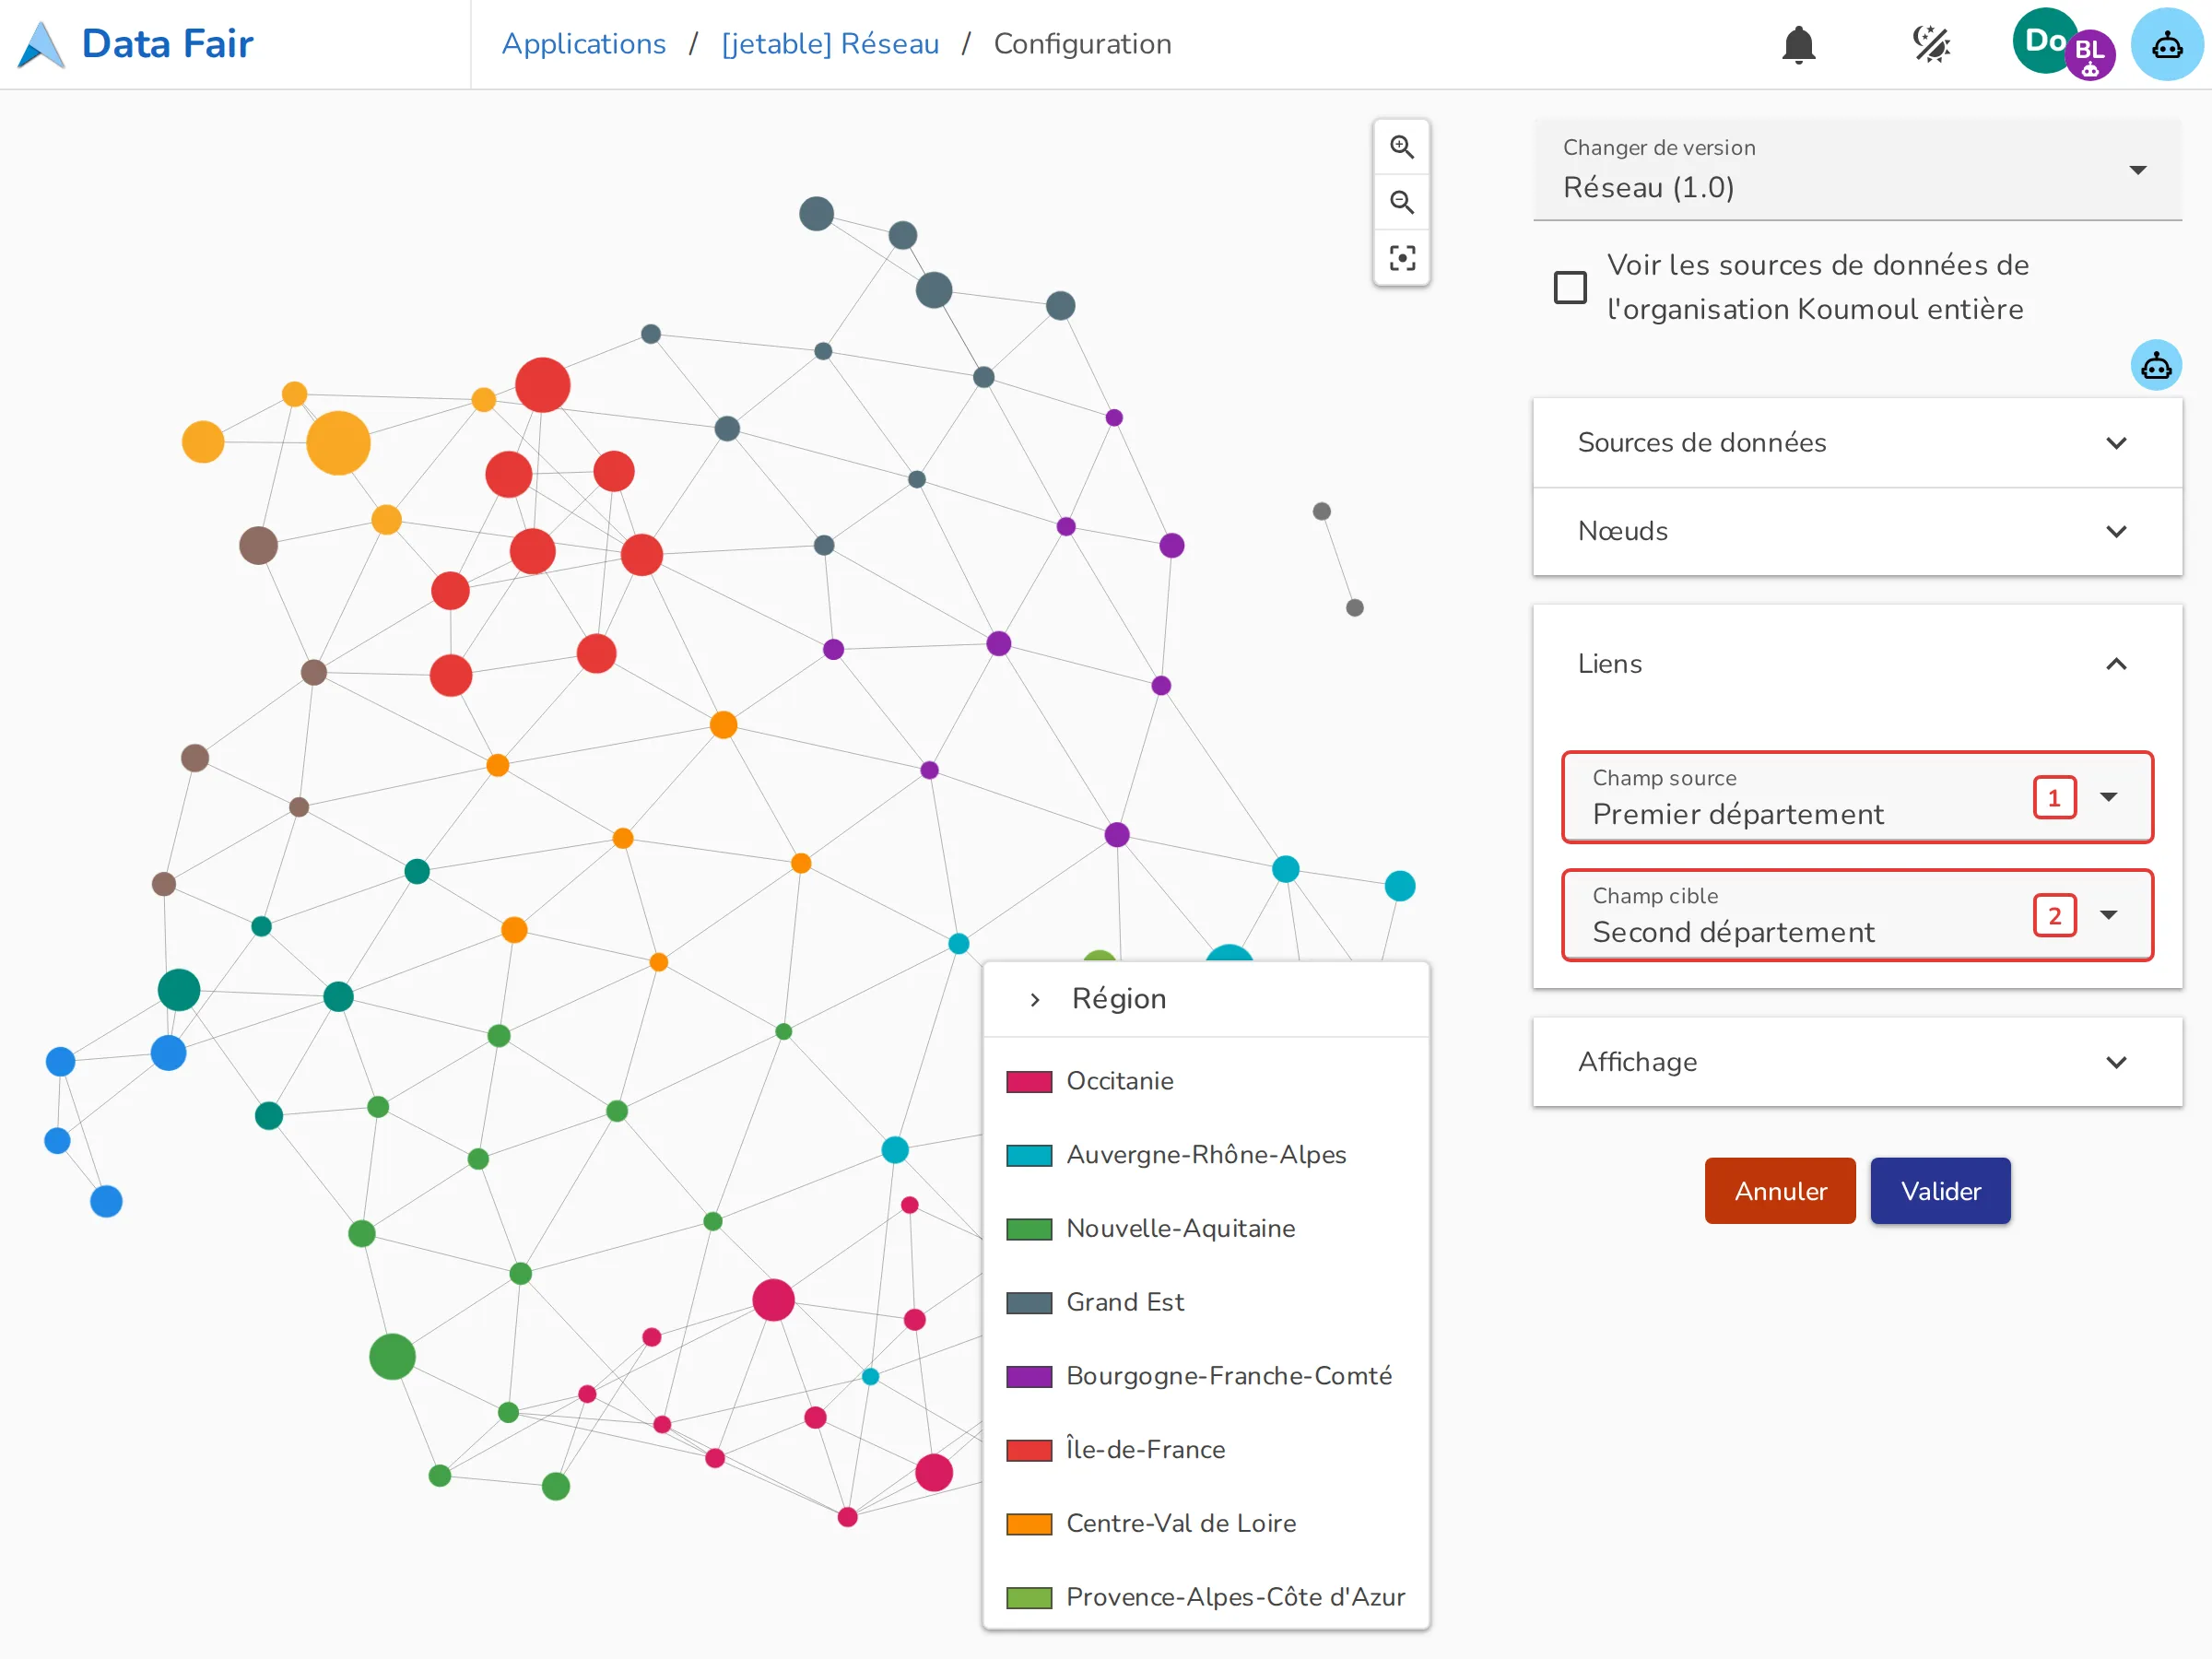This screenshot has height=1659, width=2212.
Task: Expand the Sources de données section
Action: [x=1857, y=443]
